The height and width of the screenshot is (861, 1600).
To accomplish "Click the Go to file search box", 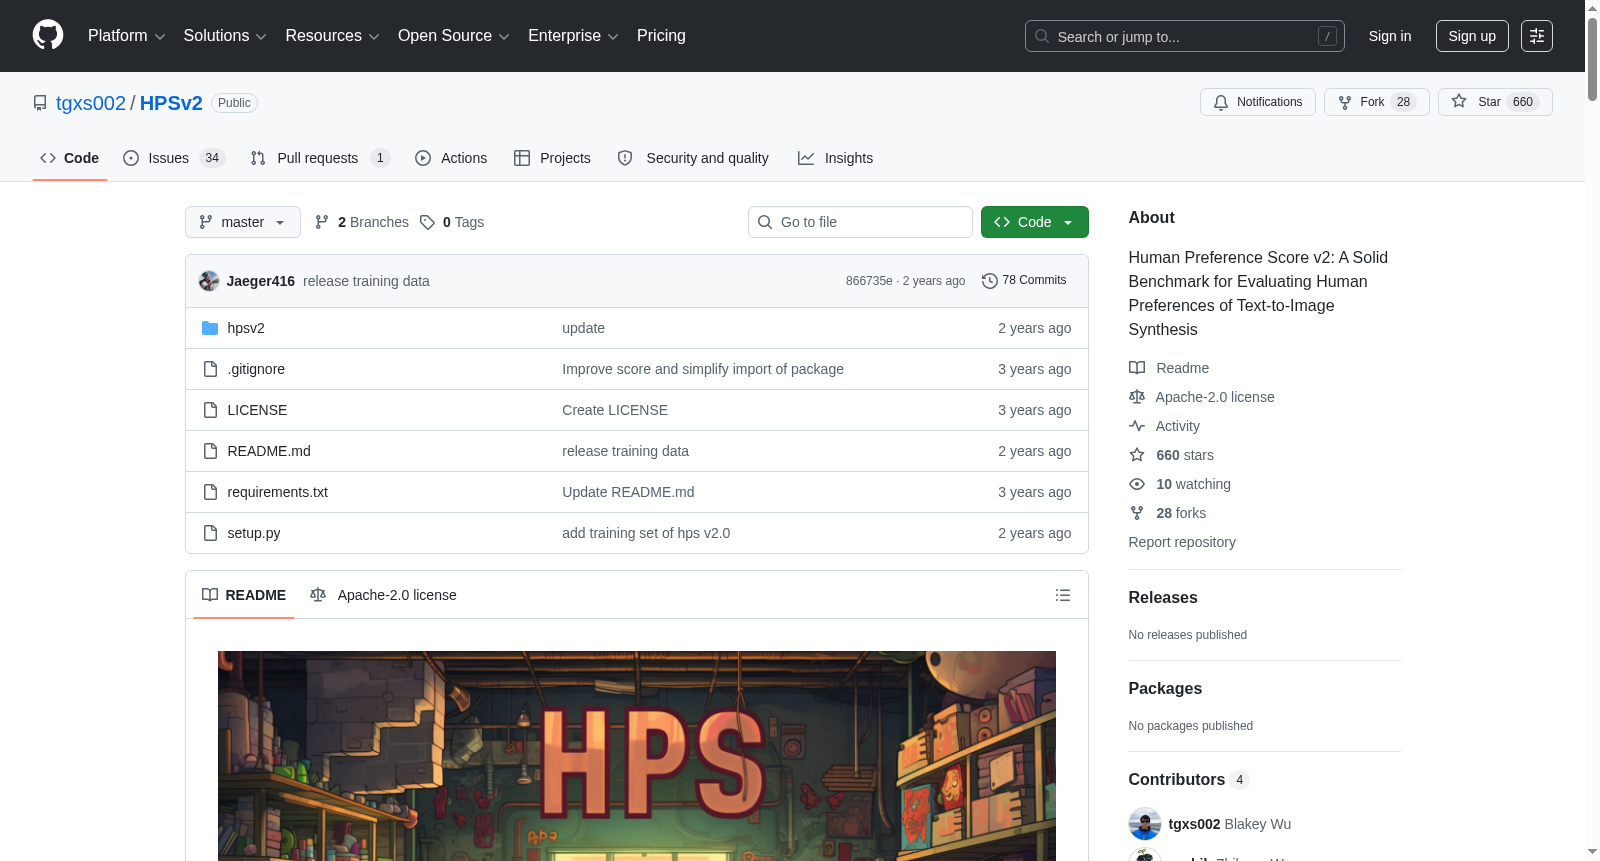I will pyautogui.click(x=860, y=222).
